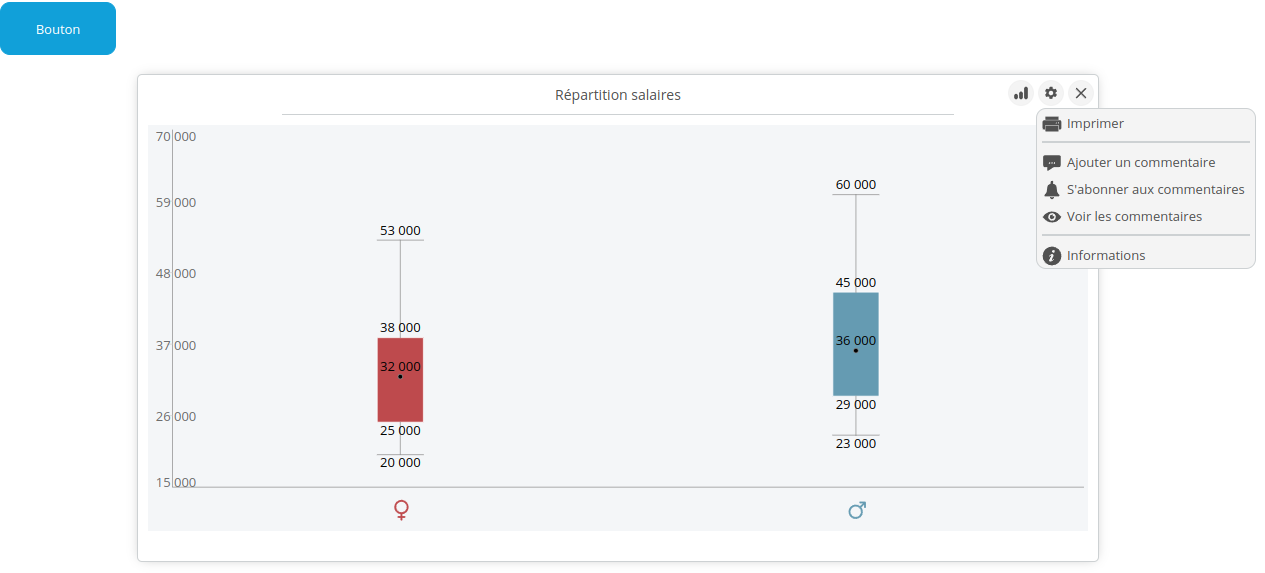Select Imprimer from the menu

(1095, 124)
